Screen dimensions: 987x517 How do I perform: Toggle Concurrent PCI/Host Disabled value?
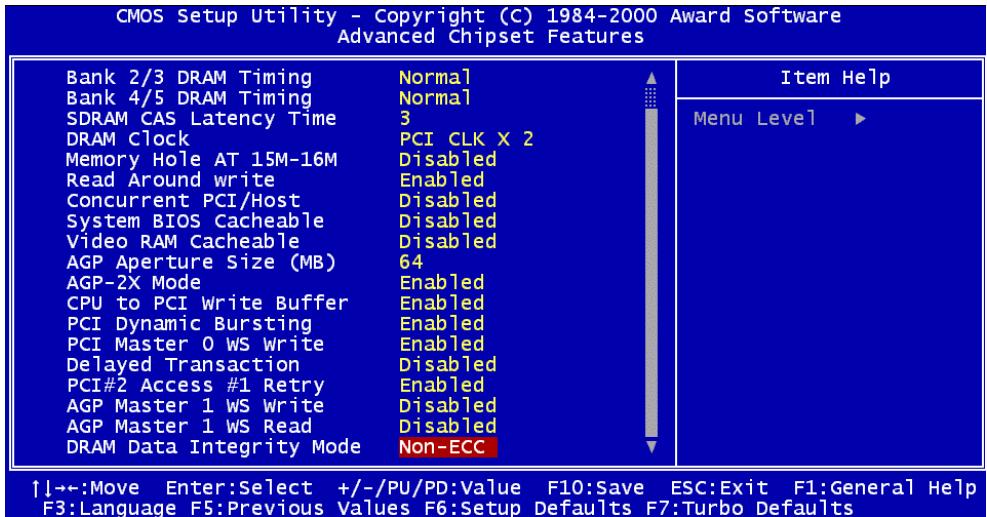[448, 200]
